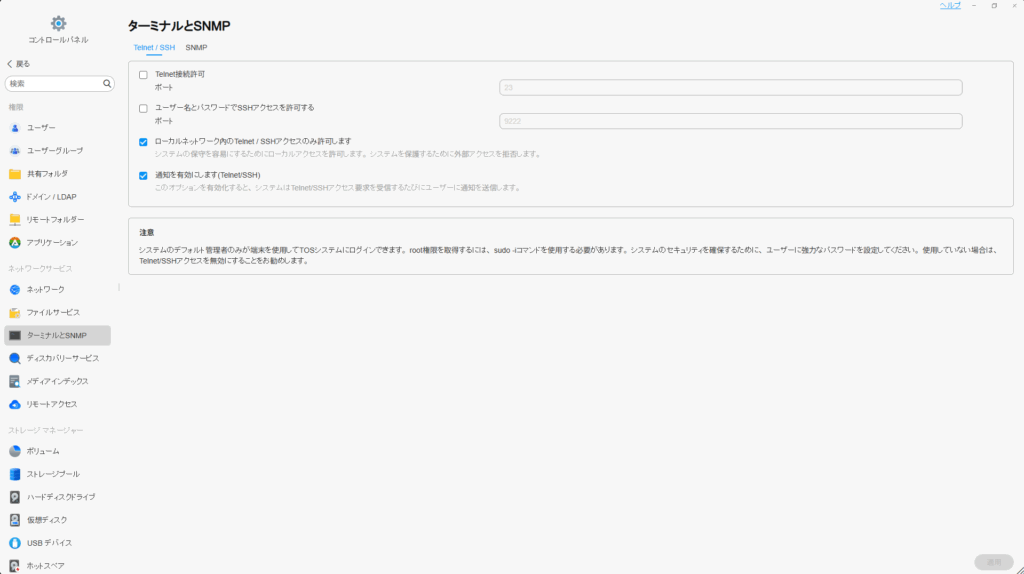Click the search magnifier icon
This screenshot has height=574, width=1024.
(107, 84)
